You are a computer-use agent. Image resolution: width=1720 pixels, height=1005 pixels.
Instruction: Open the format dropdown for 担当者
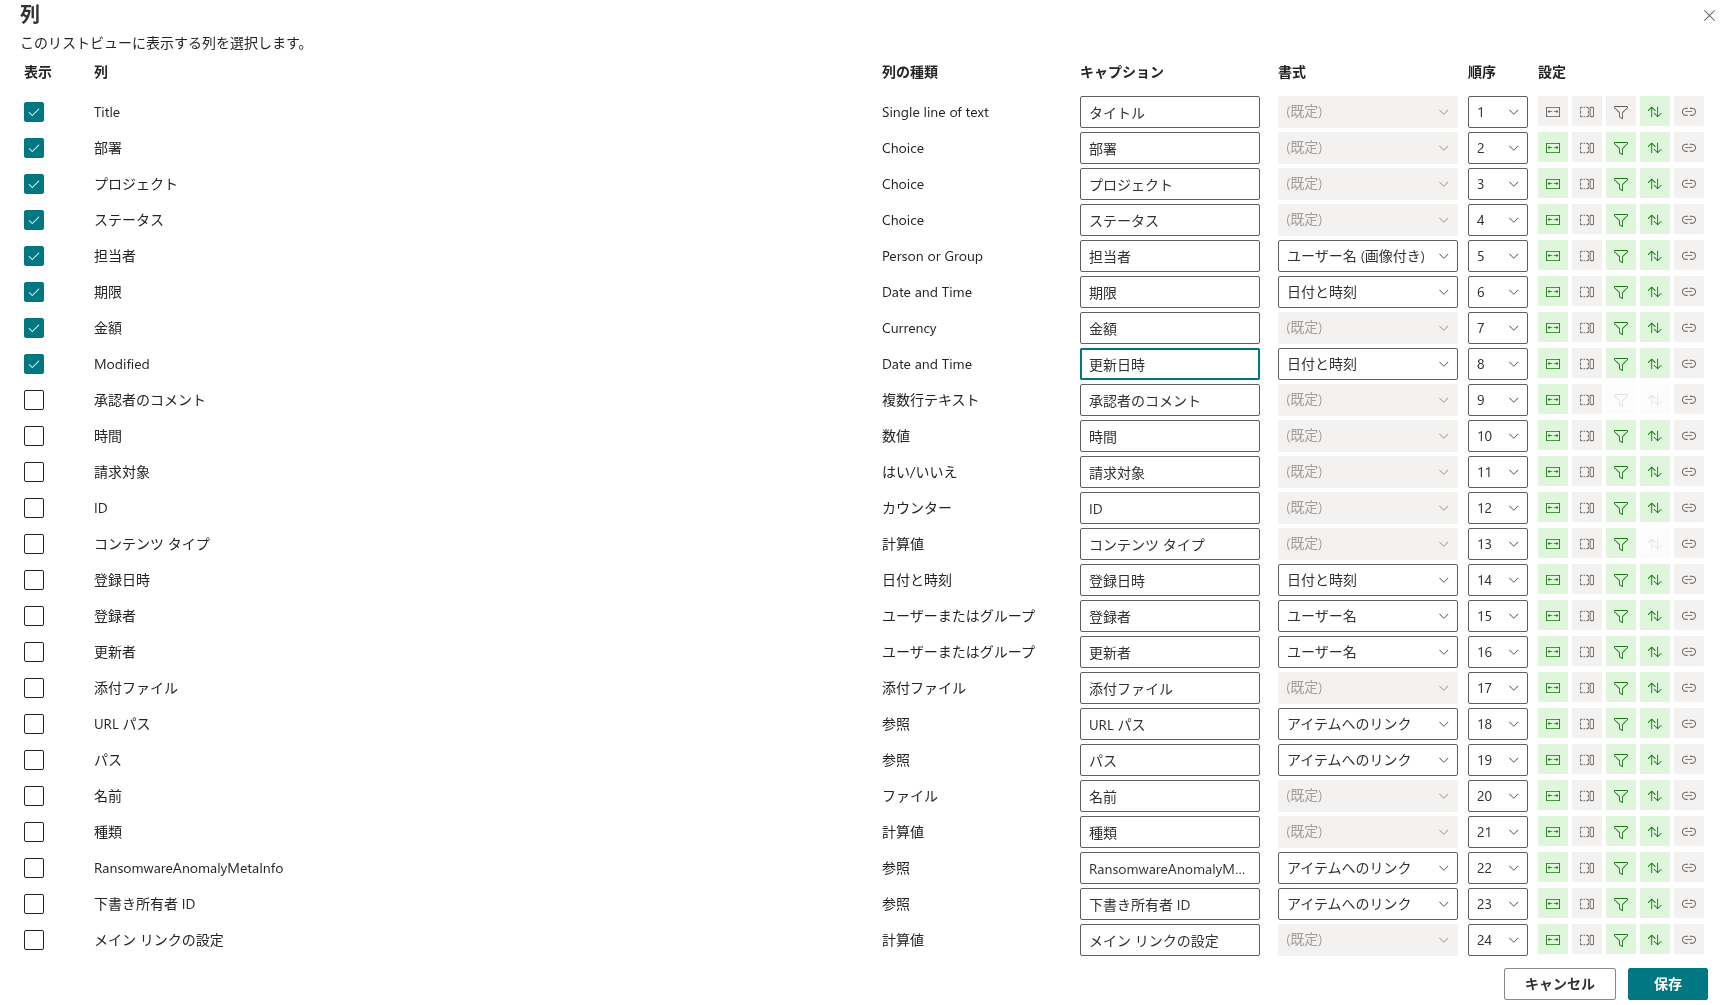click(1367, 256)
